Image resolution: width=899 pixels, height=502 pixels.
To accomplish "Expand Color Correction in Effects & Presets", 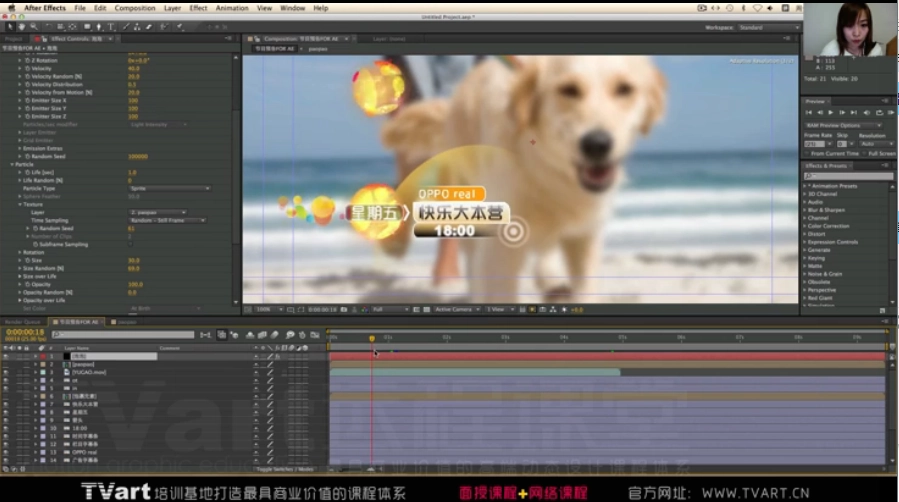I will pos(804,226).
